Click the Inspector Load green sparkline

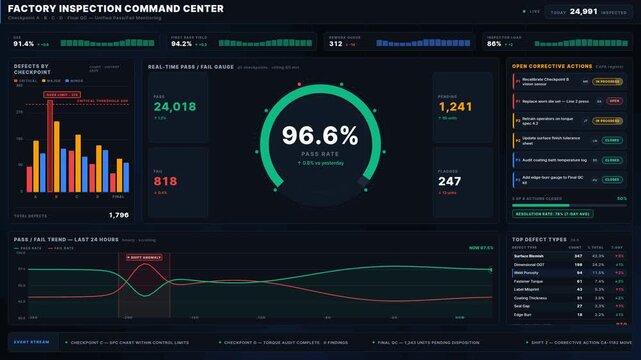581,42
